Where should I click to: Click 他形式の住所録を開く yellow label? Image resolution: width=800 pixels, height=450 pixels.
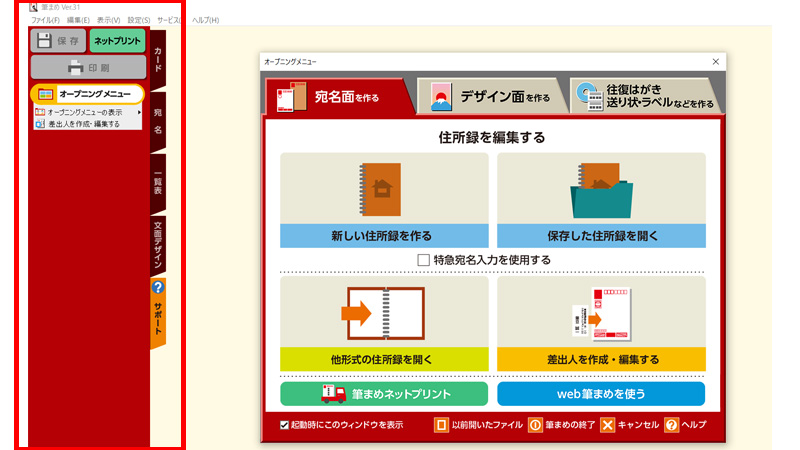[x=384, y=359]
